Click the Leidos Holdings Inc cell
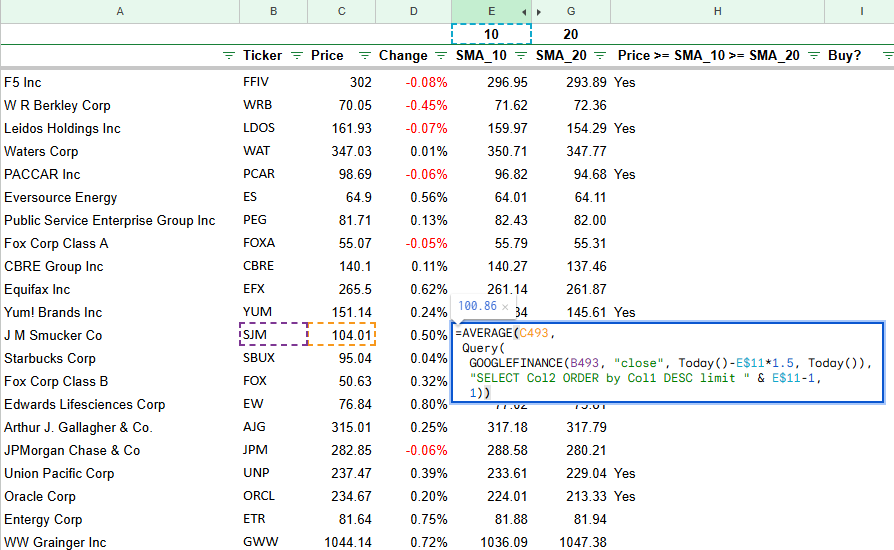This screenshot has width=894, height=550. coord(120,128)
